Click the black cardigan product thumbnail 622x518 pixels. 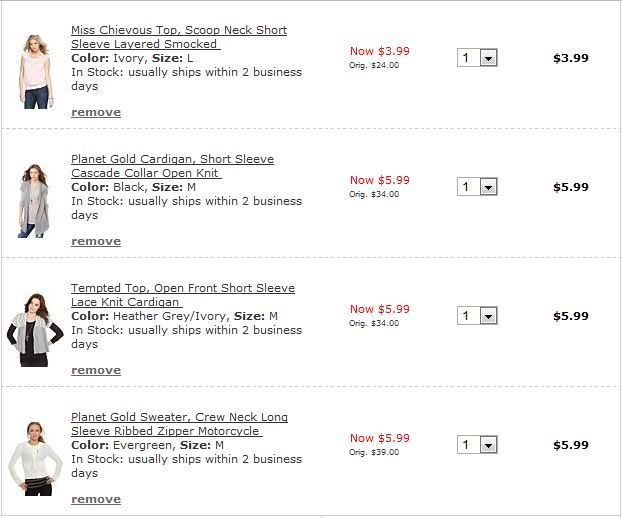(x=34, y=200)
